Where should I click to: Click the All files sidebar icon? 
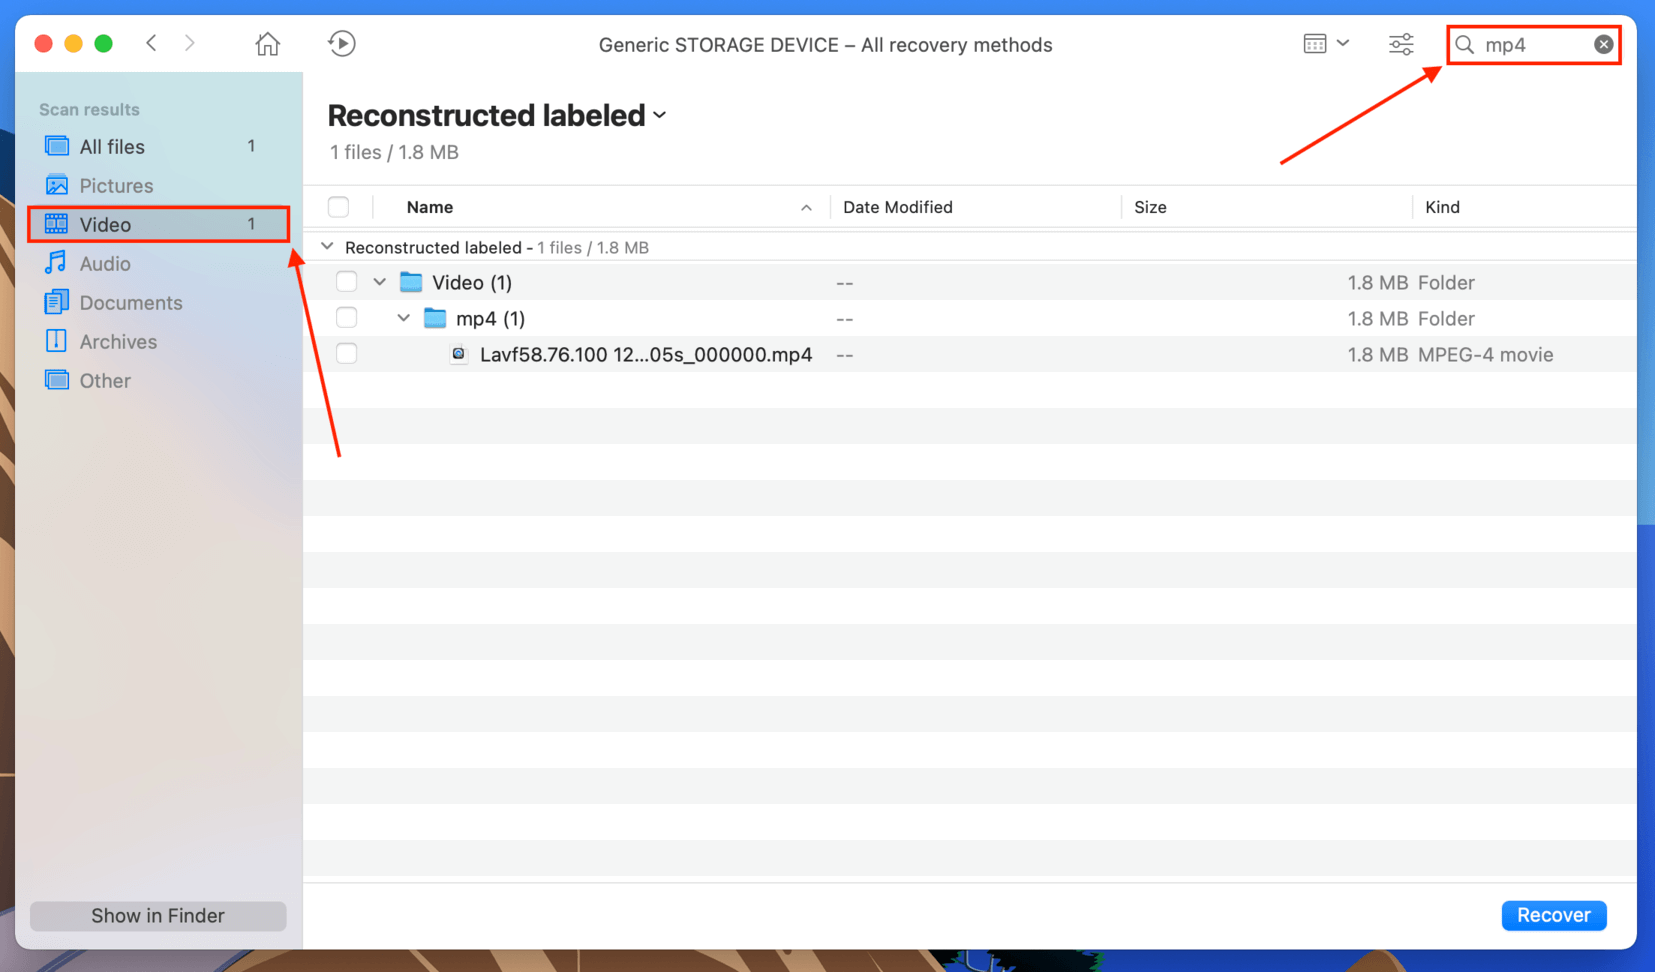(x=57, y=146)
